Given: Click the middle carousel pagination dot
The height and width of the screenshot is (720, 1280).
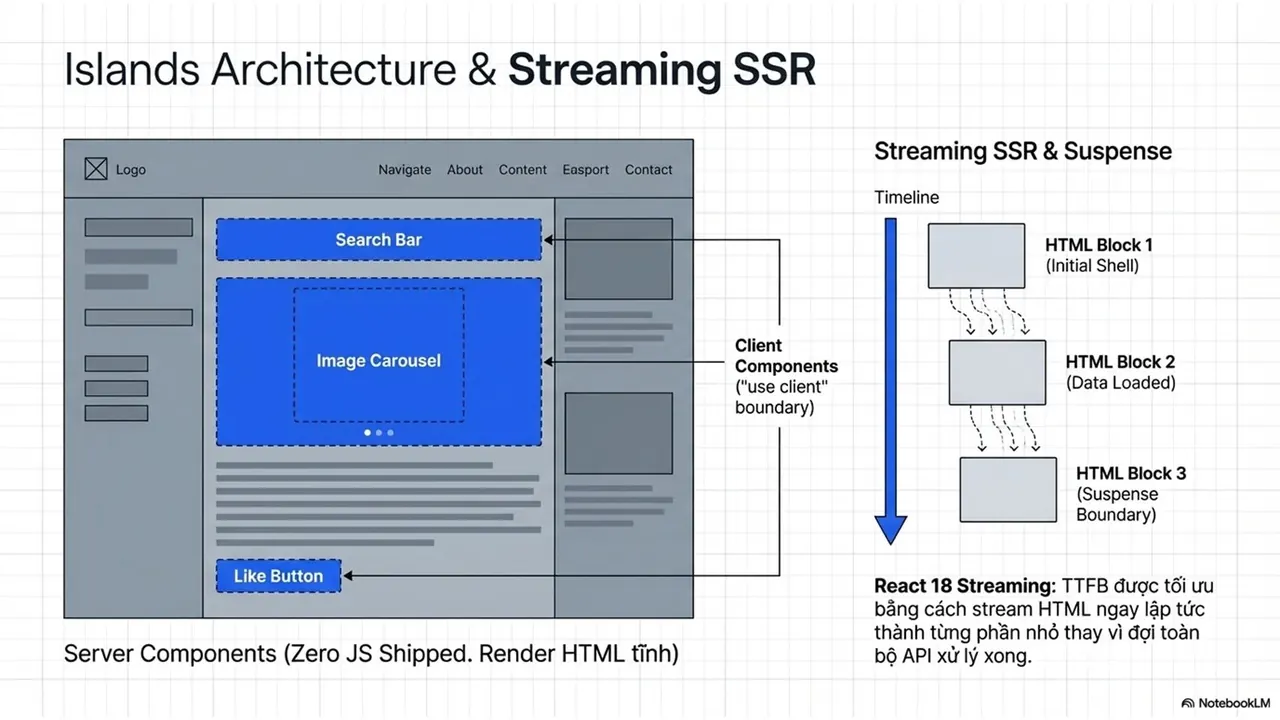Looking at the screenshot, I should 378,433.
